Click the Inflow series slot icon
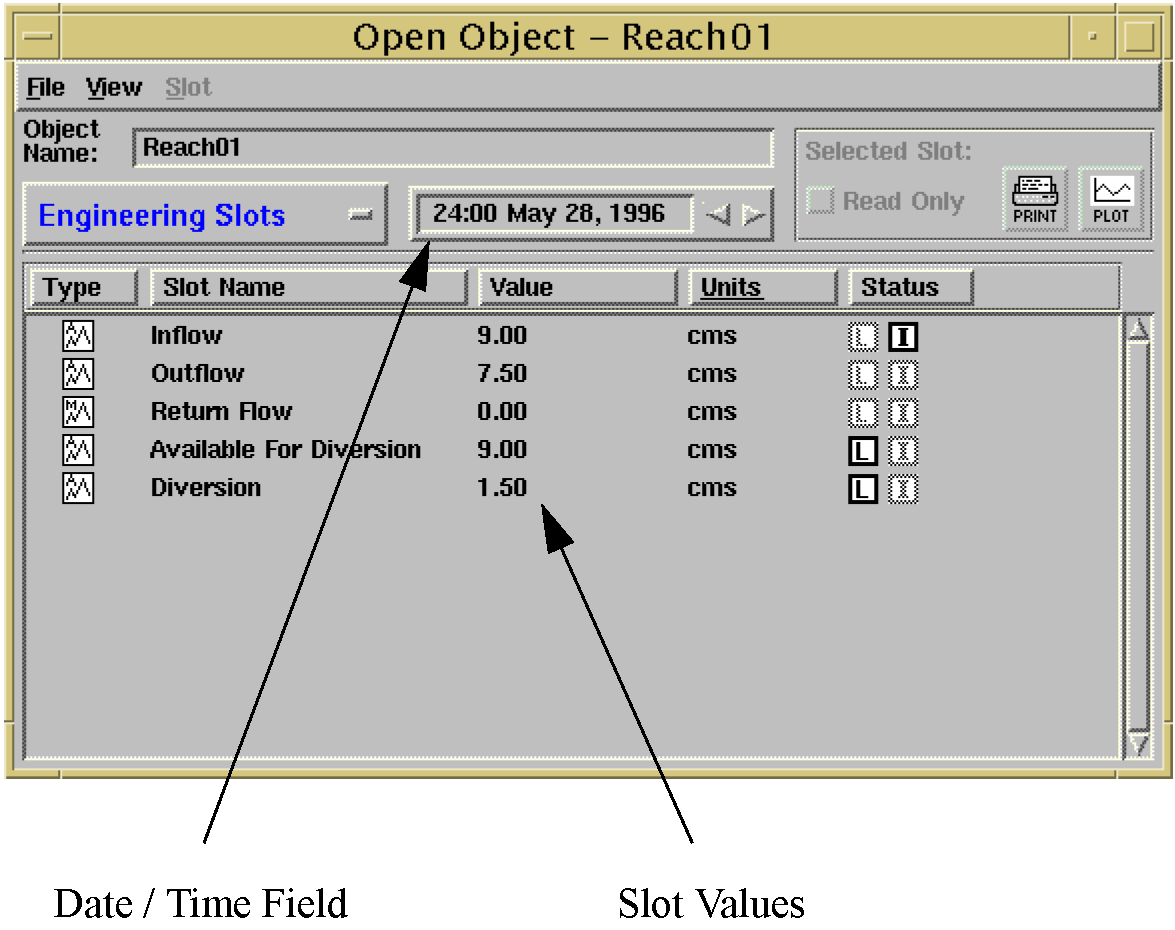Screen dimensions: 1175x930 coord(78,336)
